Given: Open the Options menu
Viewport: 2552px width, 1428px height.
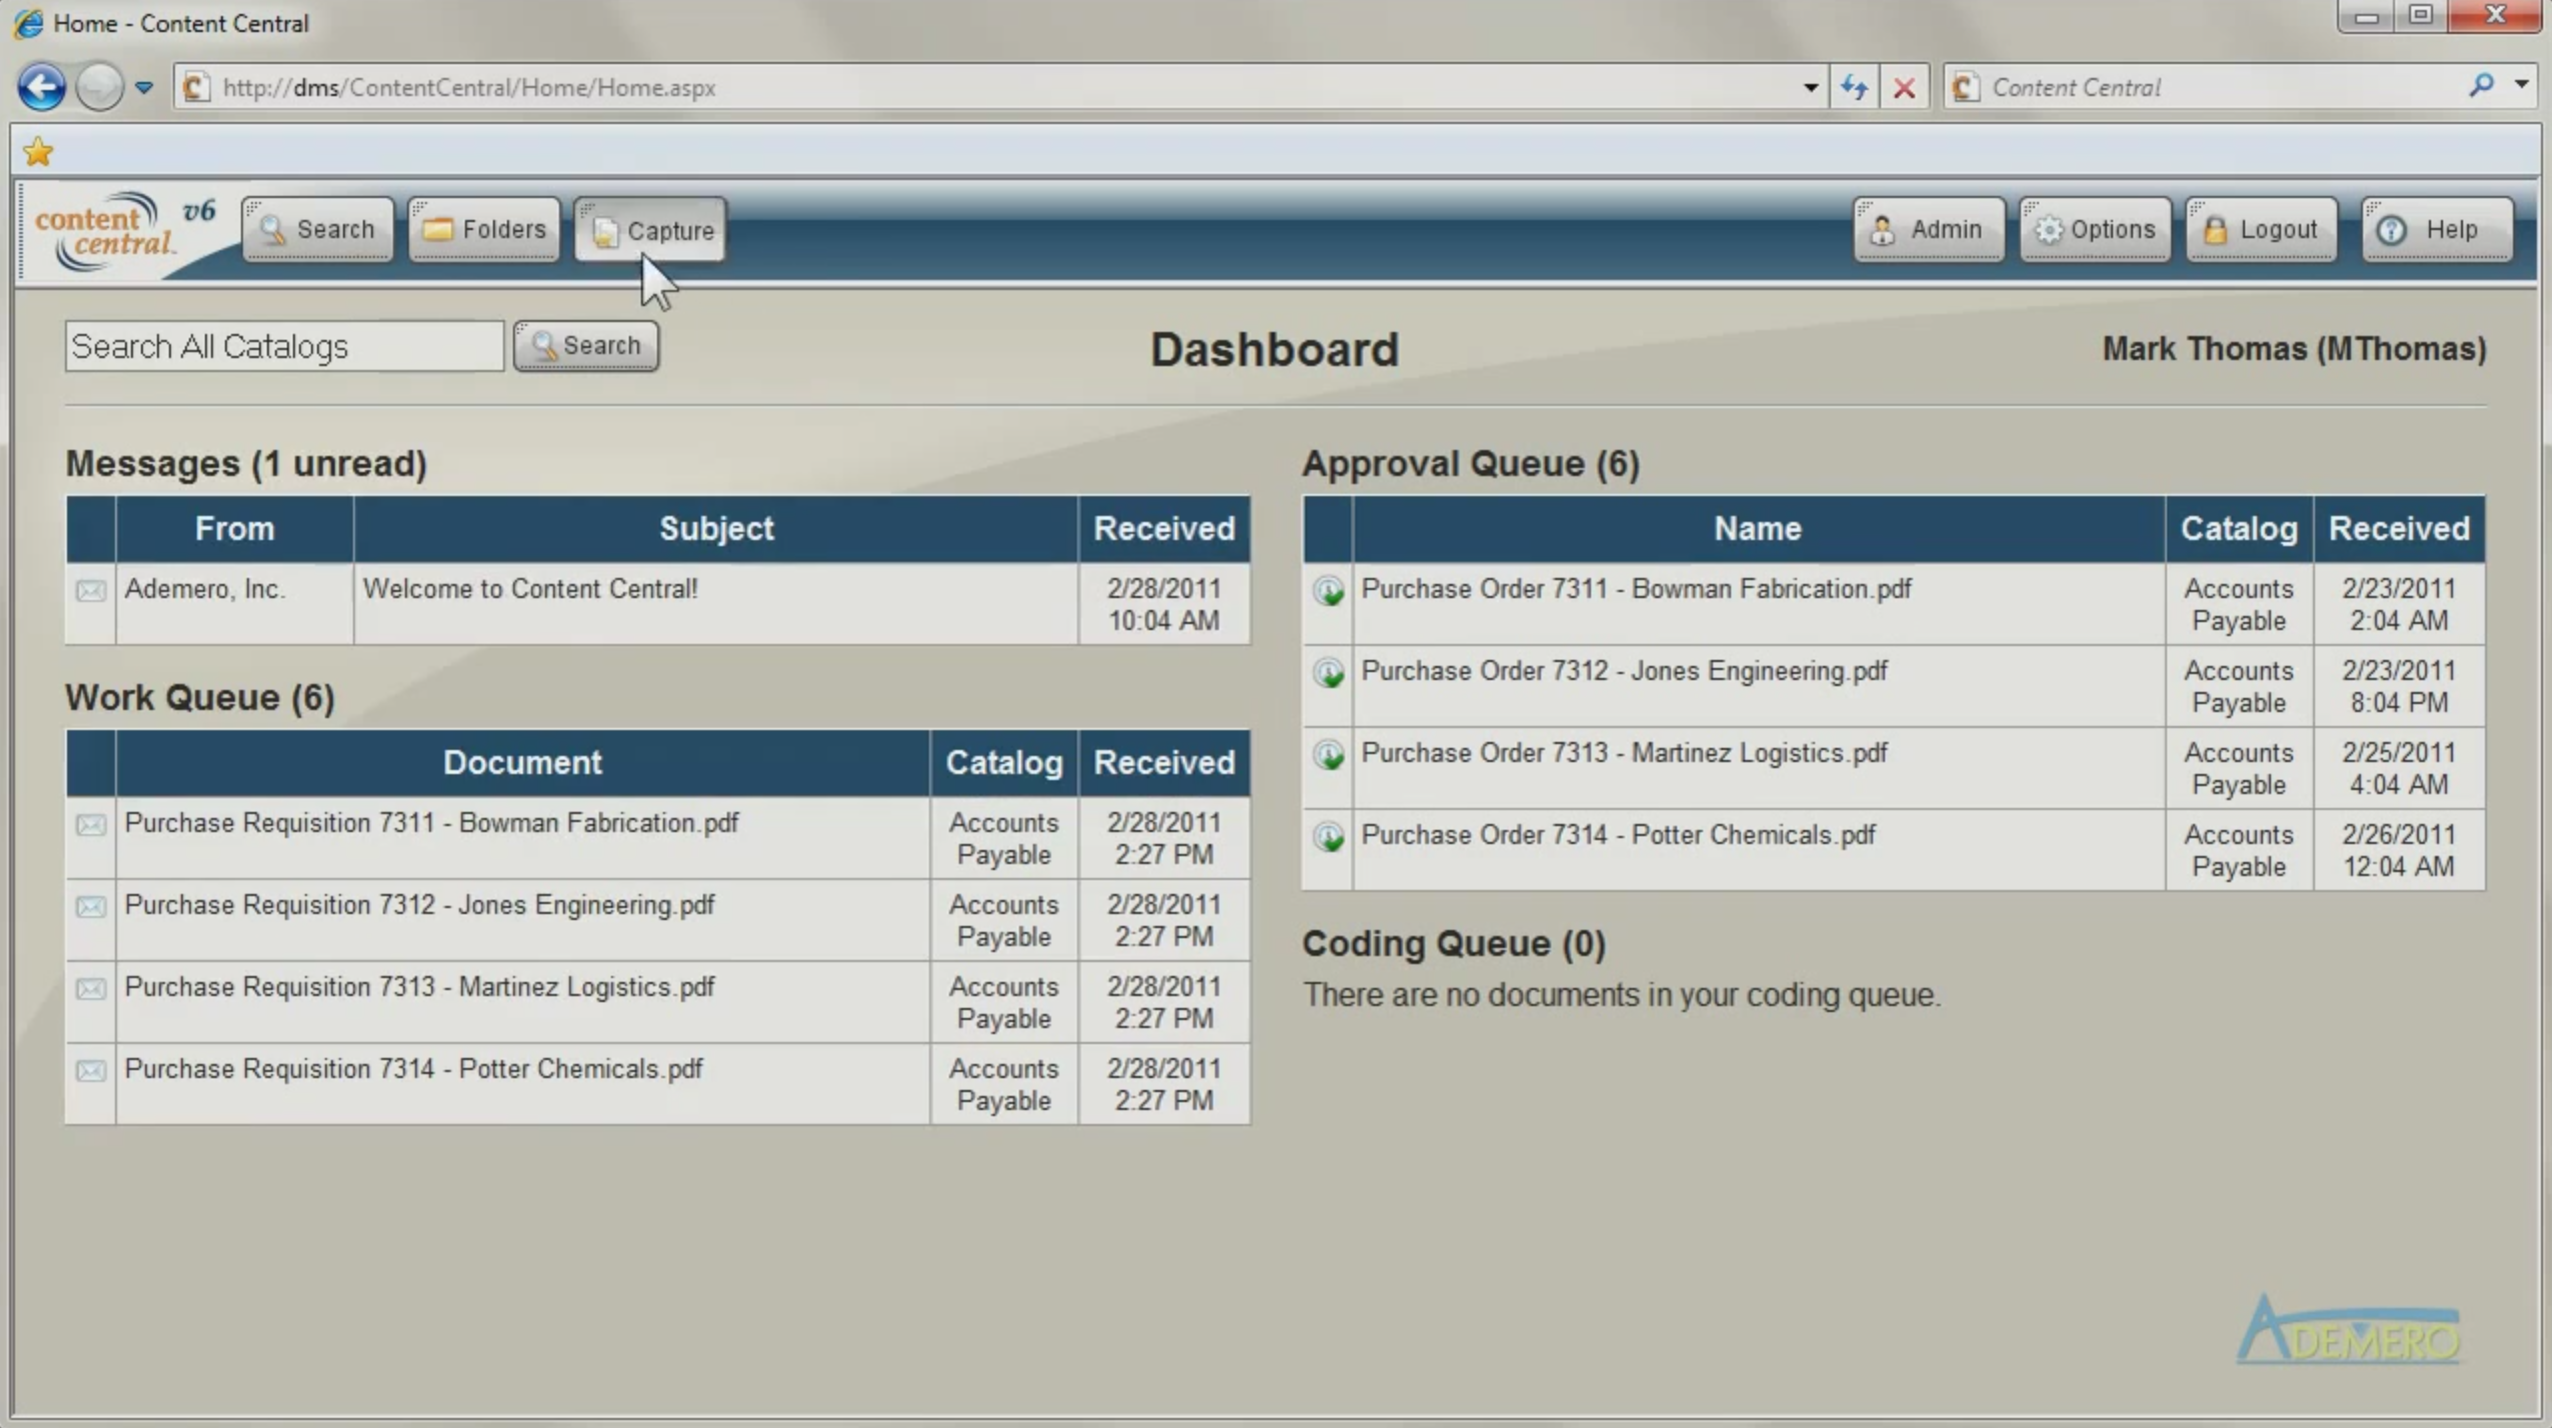Looking at the screenshot, I should [2095, 230].
